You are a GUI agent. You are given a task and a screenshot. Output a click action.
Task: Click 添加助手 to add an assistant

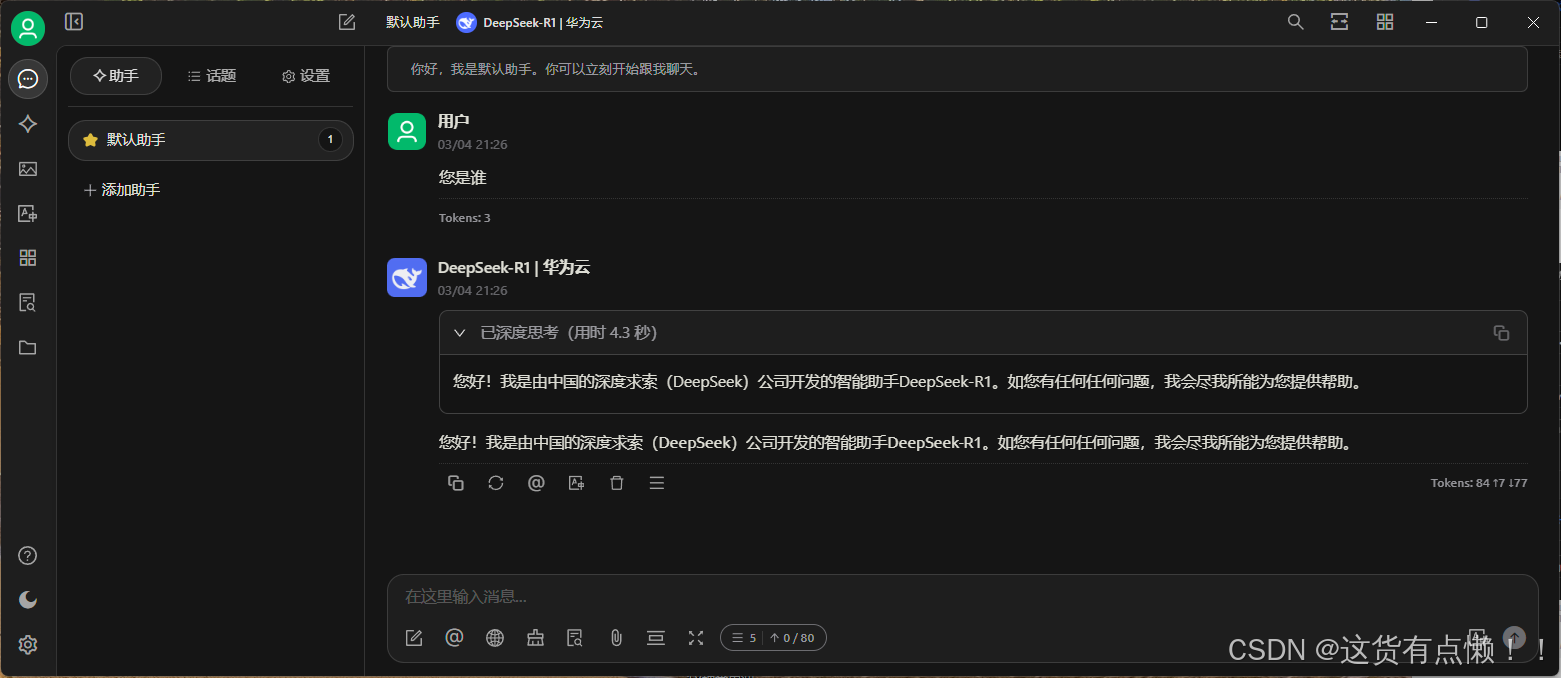pyautogui.click(x=122, y=190)
